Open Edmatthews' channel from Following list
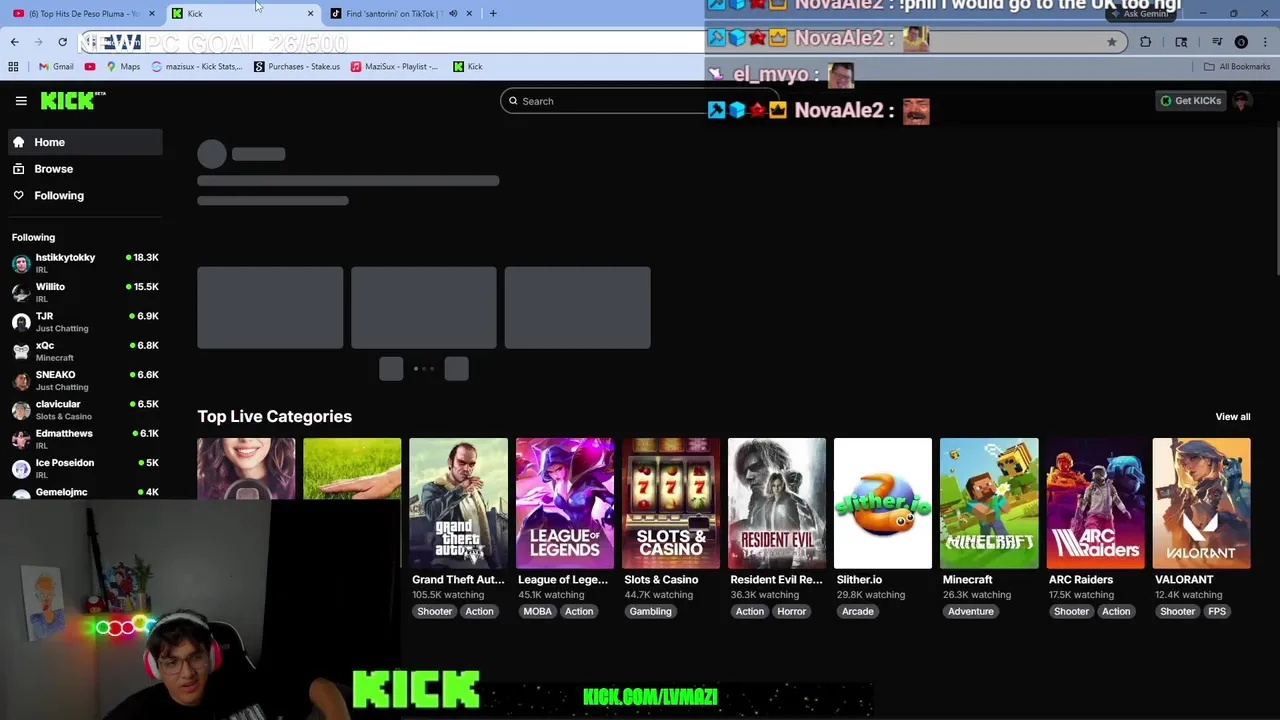Image resolution: width=1280 pixels, height=720 pixels. click(x=86, y=438)
